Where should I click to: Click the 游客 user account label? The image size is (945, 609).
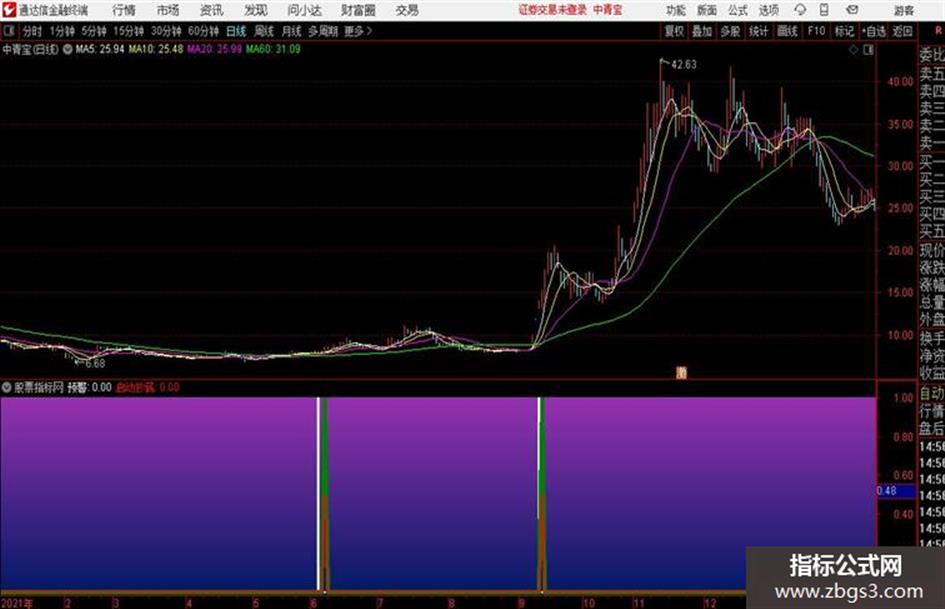[903, 10]
